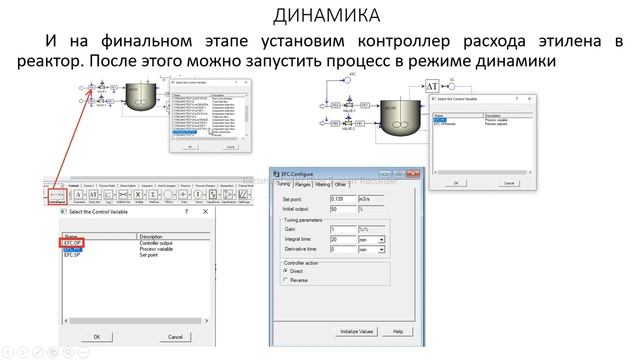The width and height of the screenshot is (640, 360).
Task: Expand the MultiSum block dropdown arrow
Action: pyautogui.click(x=160, y=195)
